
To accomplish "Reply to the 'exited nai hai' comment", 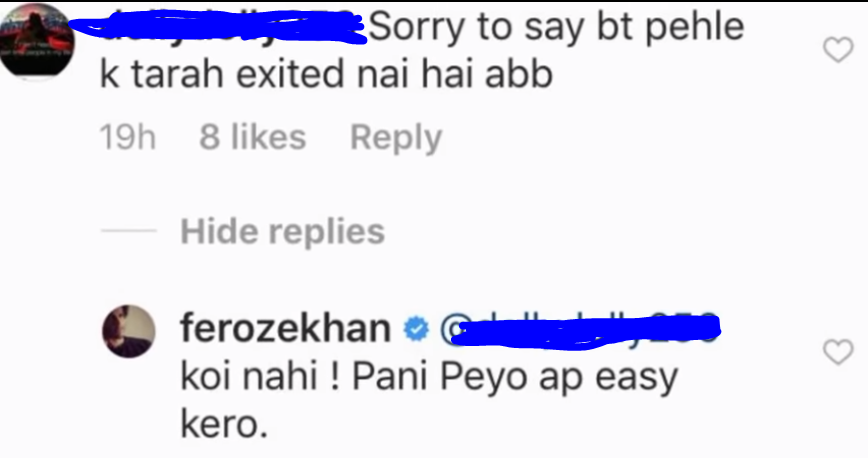I will 396,137.
